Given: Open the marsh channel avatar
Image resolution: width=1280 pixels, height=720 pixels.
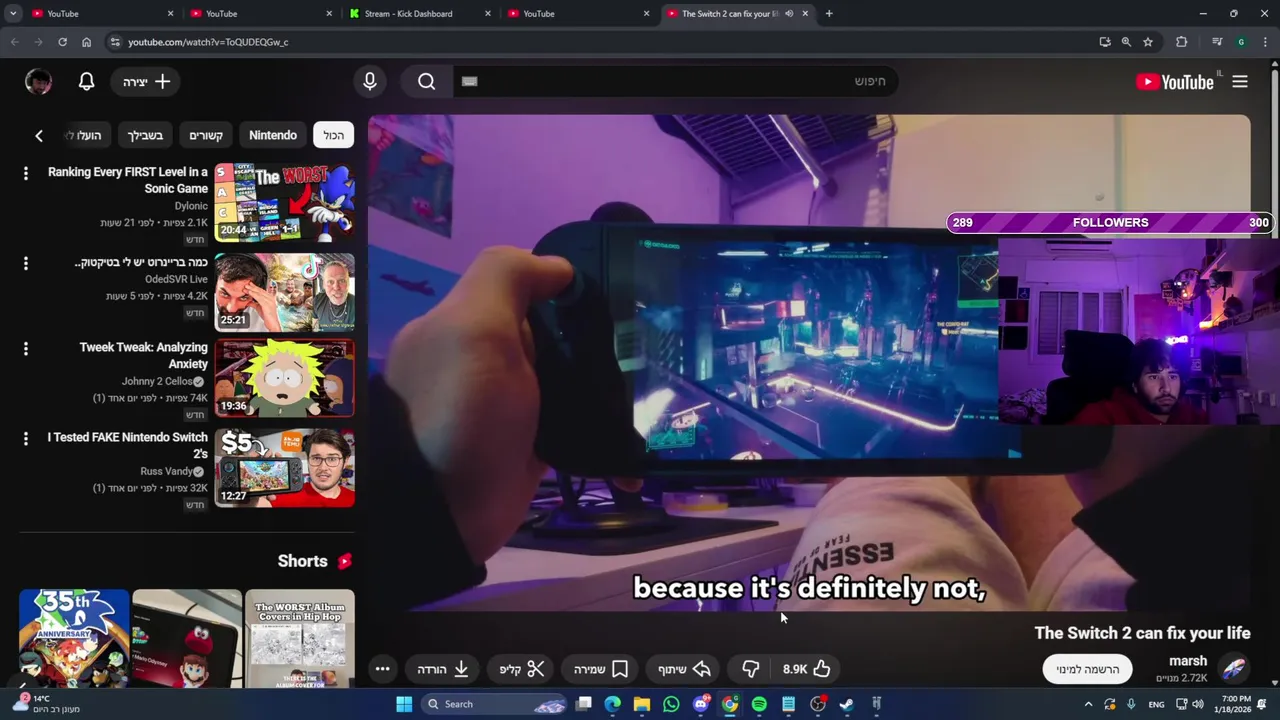Looking at the screenshot, I should (1234, 668).
